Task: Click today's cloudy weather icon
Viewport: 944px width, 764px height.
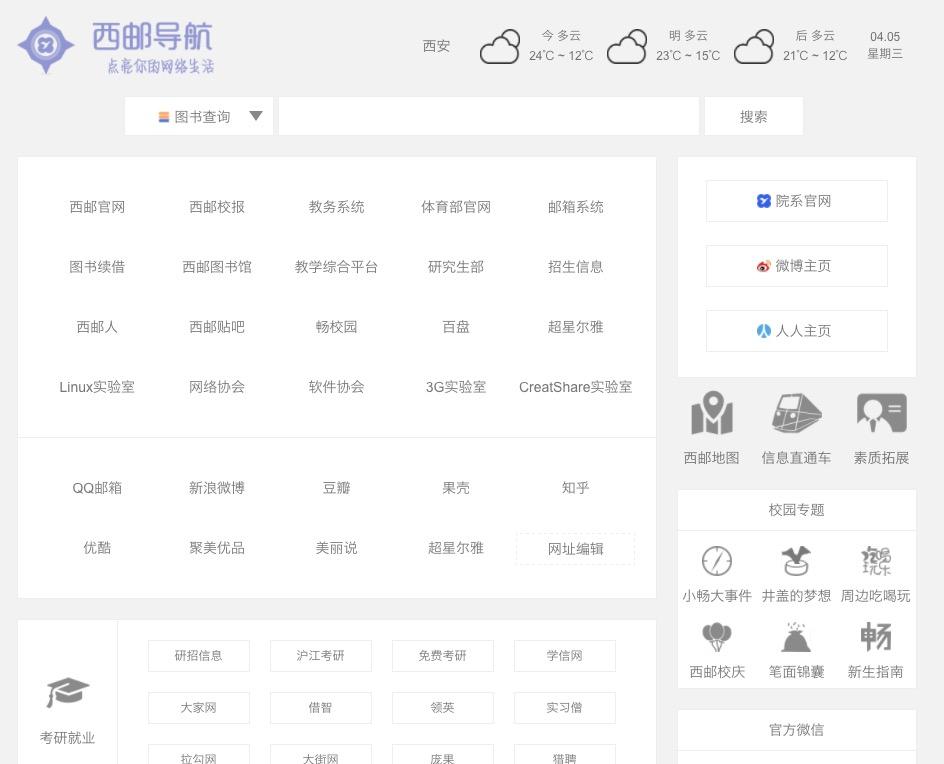Action: 500,46
